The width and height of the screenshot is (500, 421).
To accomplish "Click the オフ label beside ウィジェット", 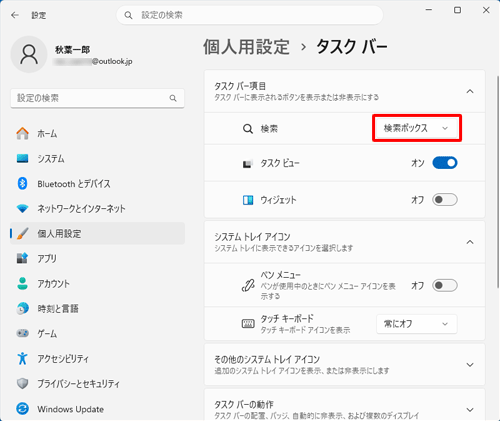I will tap(418, 200).
